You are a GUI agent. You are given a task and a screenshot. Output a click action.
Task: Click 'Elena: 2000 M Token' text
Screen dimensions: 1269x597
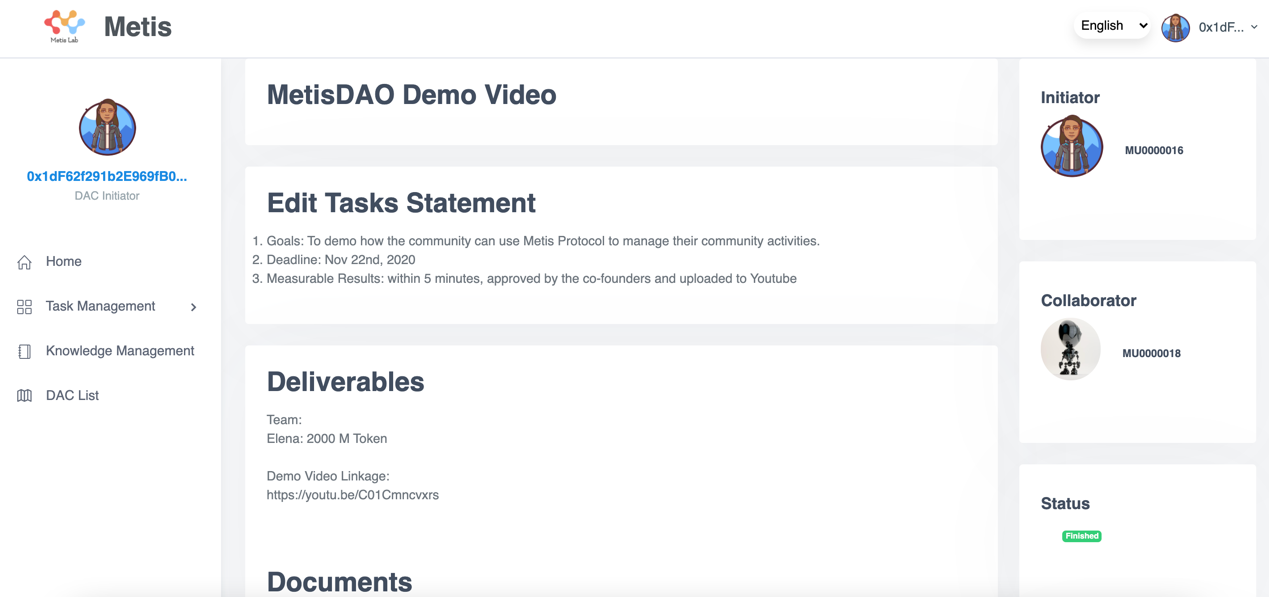point(327,439)
